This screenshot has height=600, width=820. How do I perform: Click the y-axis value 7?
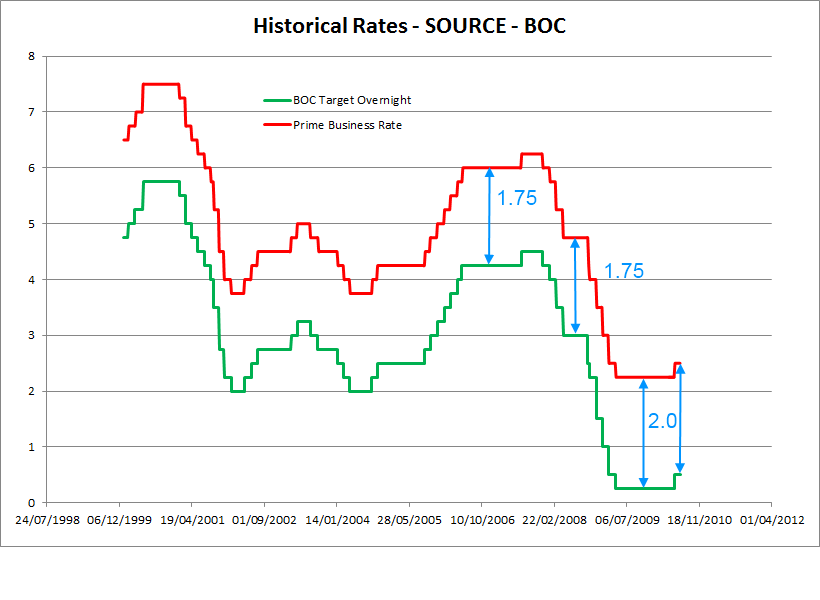point(31,112)
